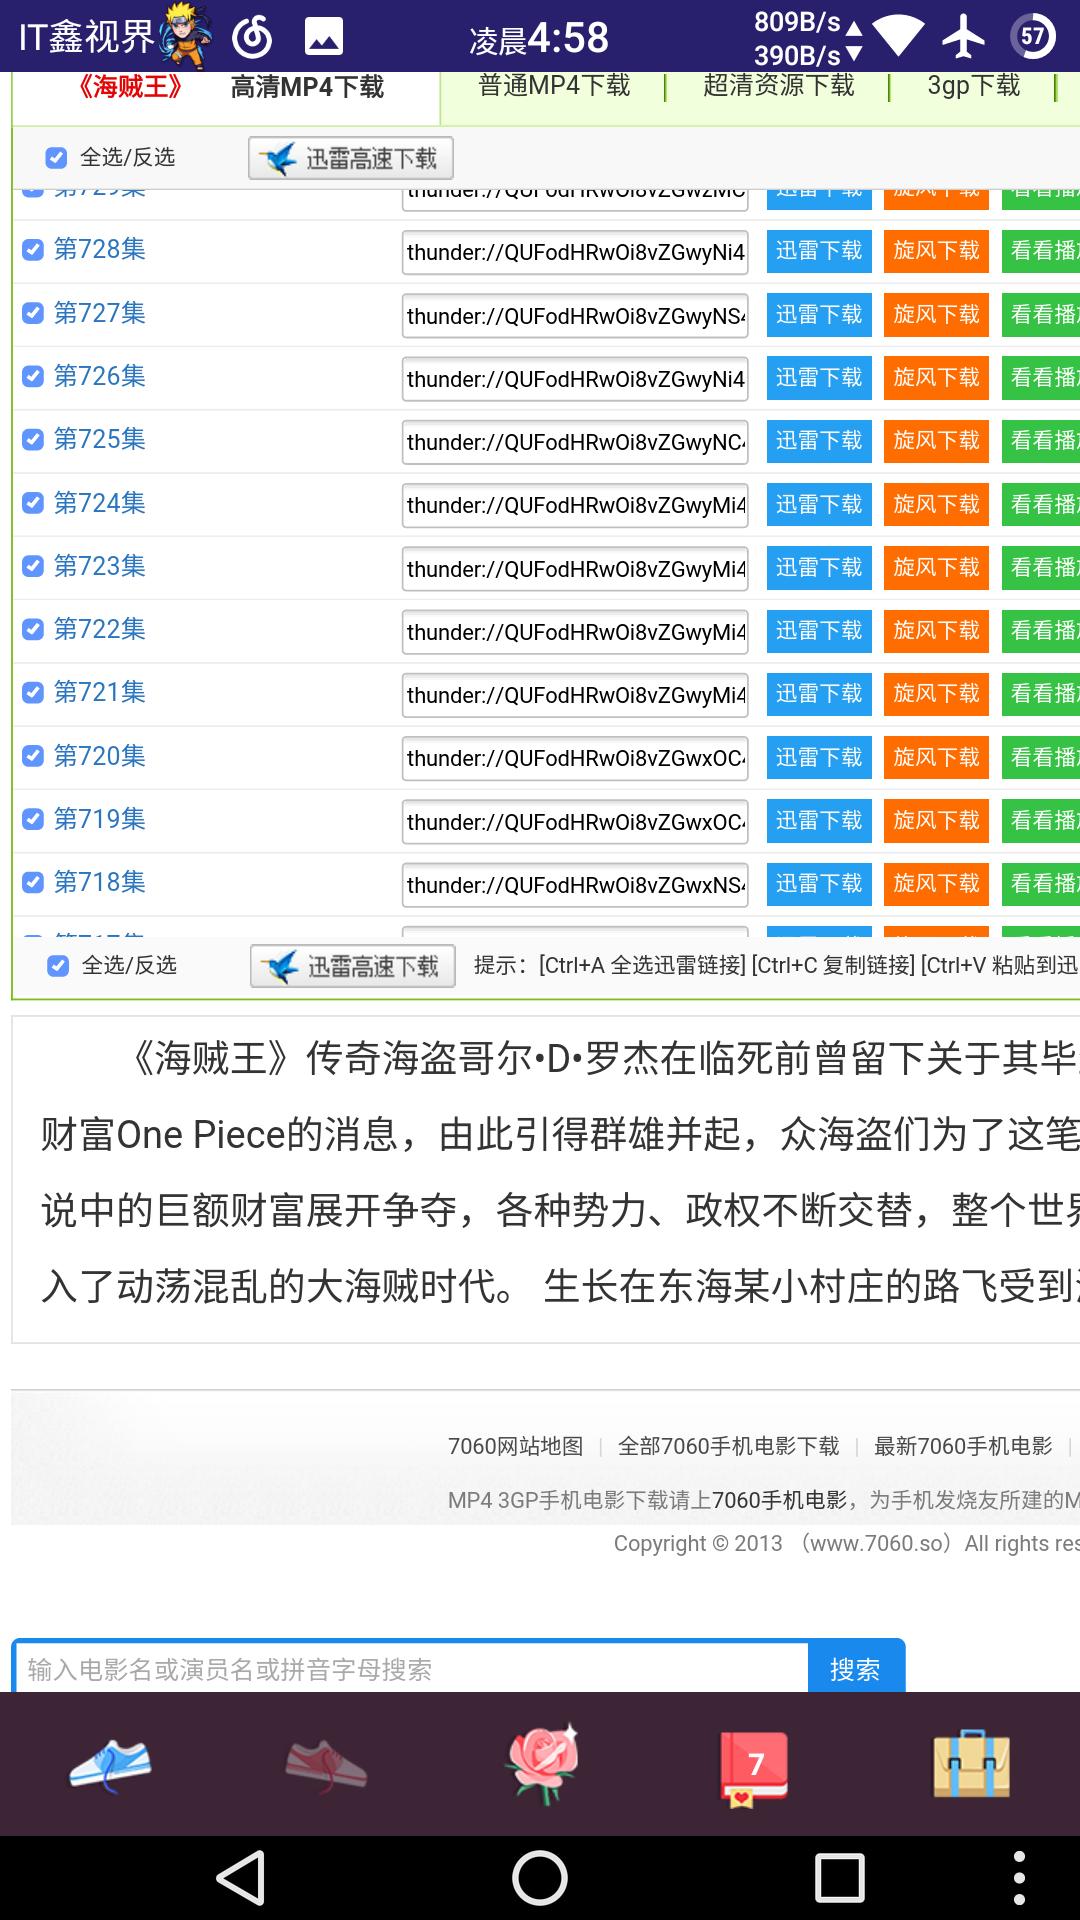Switch to 高清MP4下载 tab
The height and width of the screenshot is (1920, 1080).
pyautogui.click(x=307, y=87)
